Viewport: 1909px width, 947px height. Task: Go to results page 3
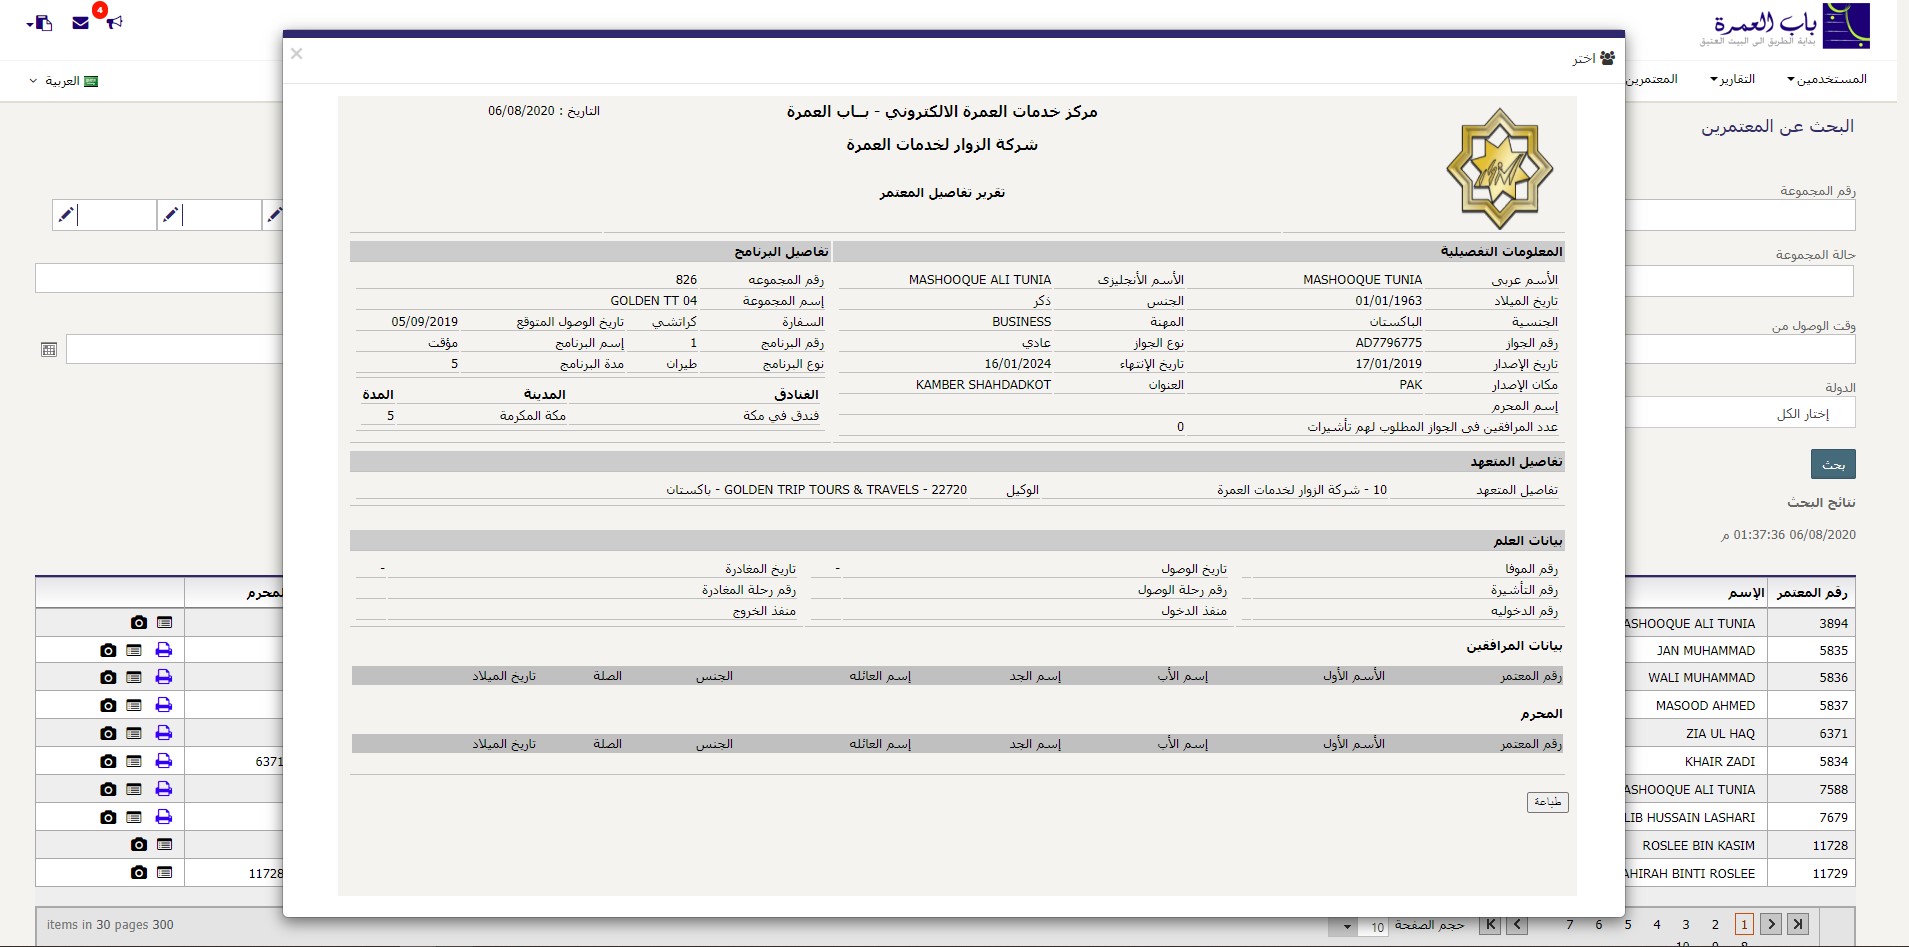(1686, 925)
